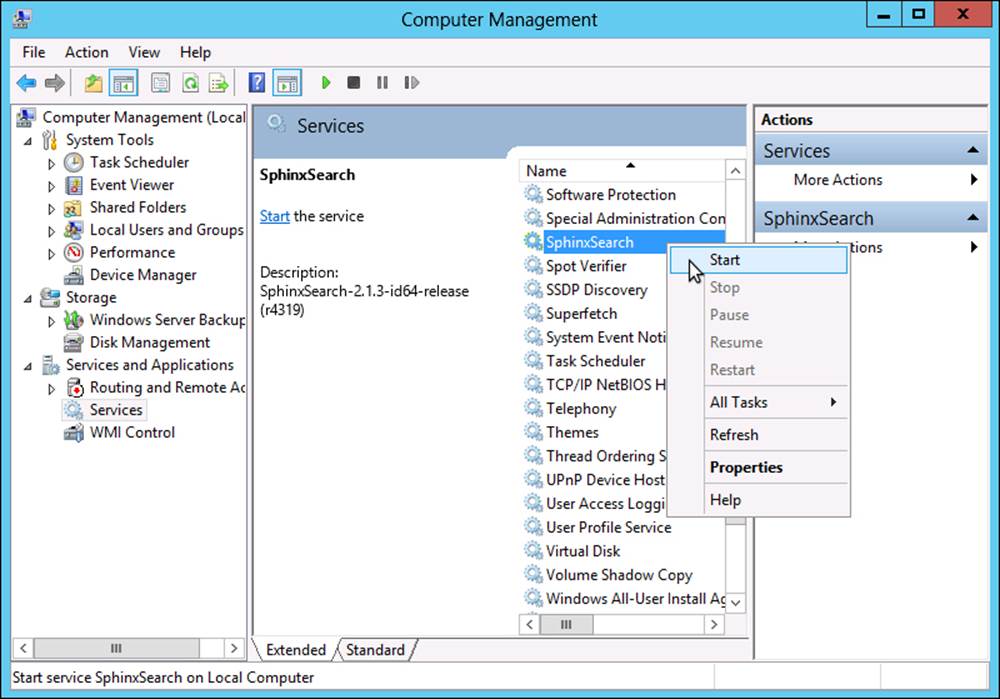Expand the Routing and Remote Access node
1000x699 pixels.
[52, 389]
